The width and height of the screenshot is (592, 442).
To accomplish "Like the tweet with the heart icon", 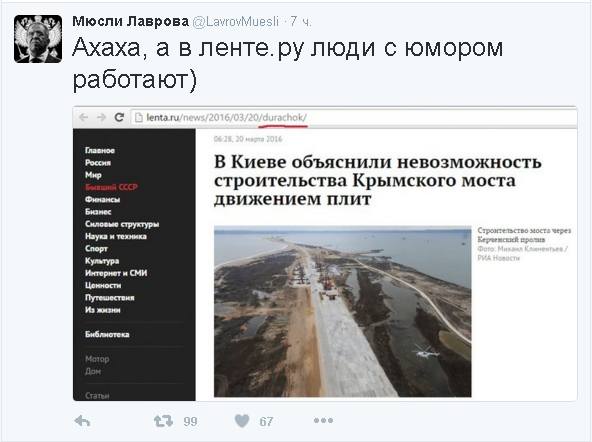I will (242, 421).
